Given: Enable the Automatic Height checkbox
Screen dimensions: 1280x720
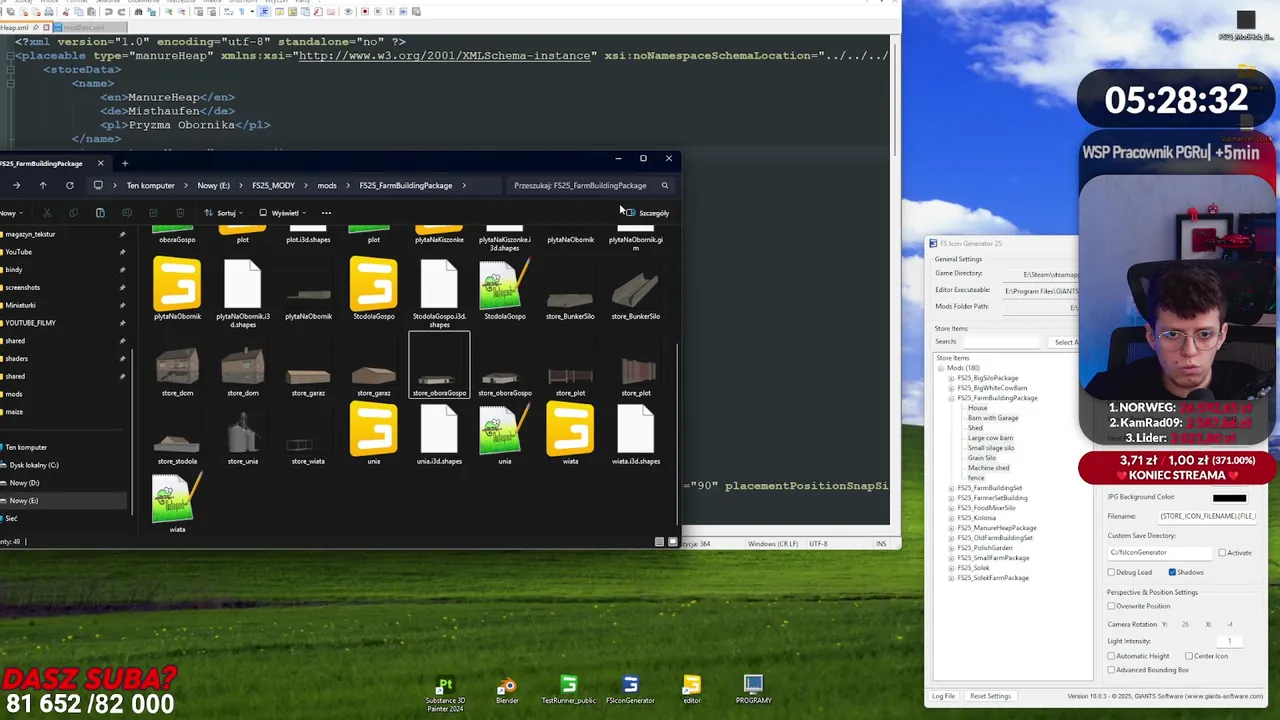Looking at the screenshot, I should point(1111,656).
